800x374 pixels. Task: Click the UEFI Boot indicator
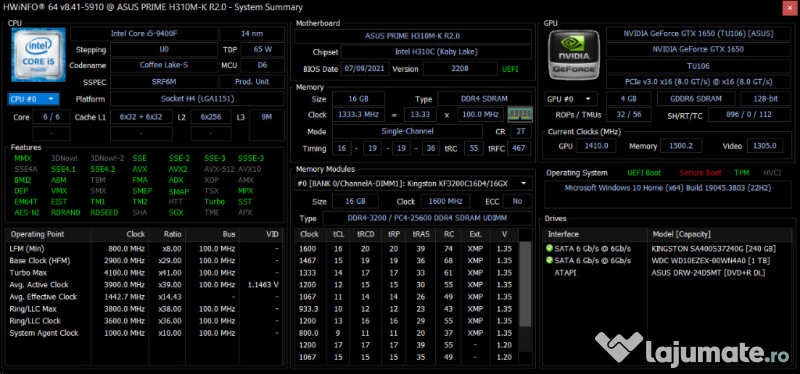coord(644,173)
